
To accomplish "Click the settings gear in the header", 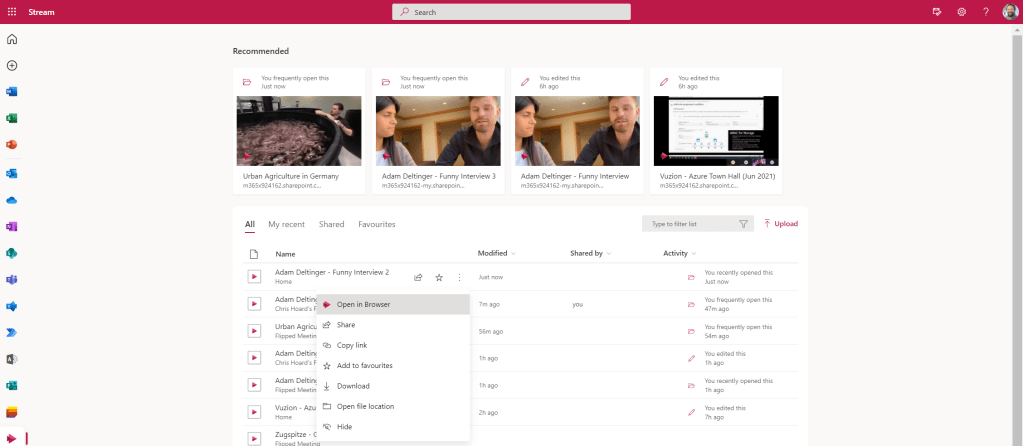I will tap(961, 12).
